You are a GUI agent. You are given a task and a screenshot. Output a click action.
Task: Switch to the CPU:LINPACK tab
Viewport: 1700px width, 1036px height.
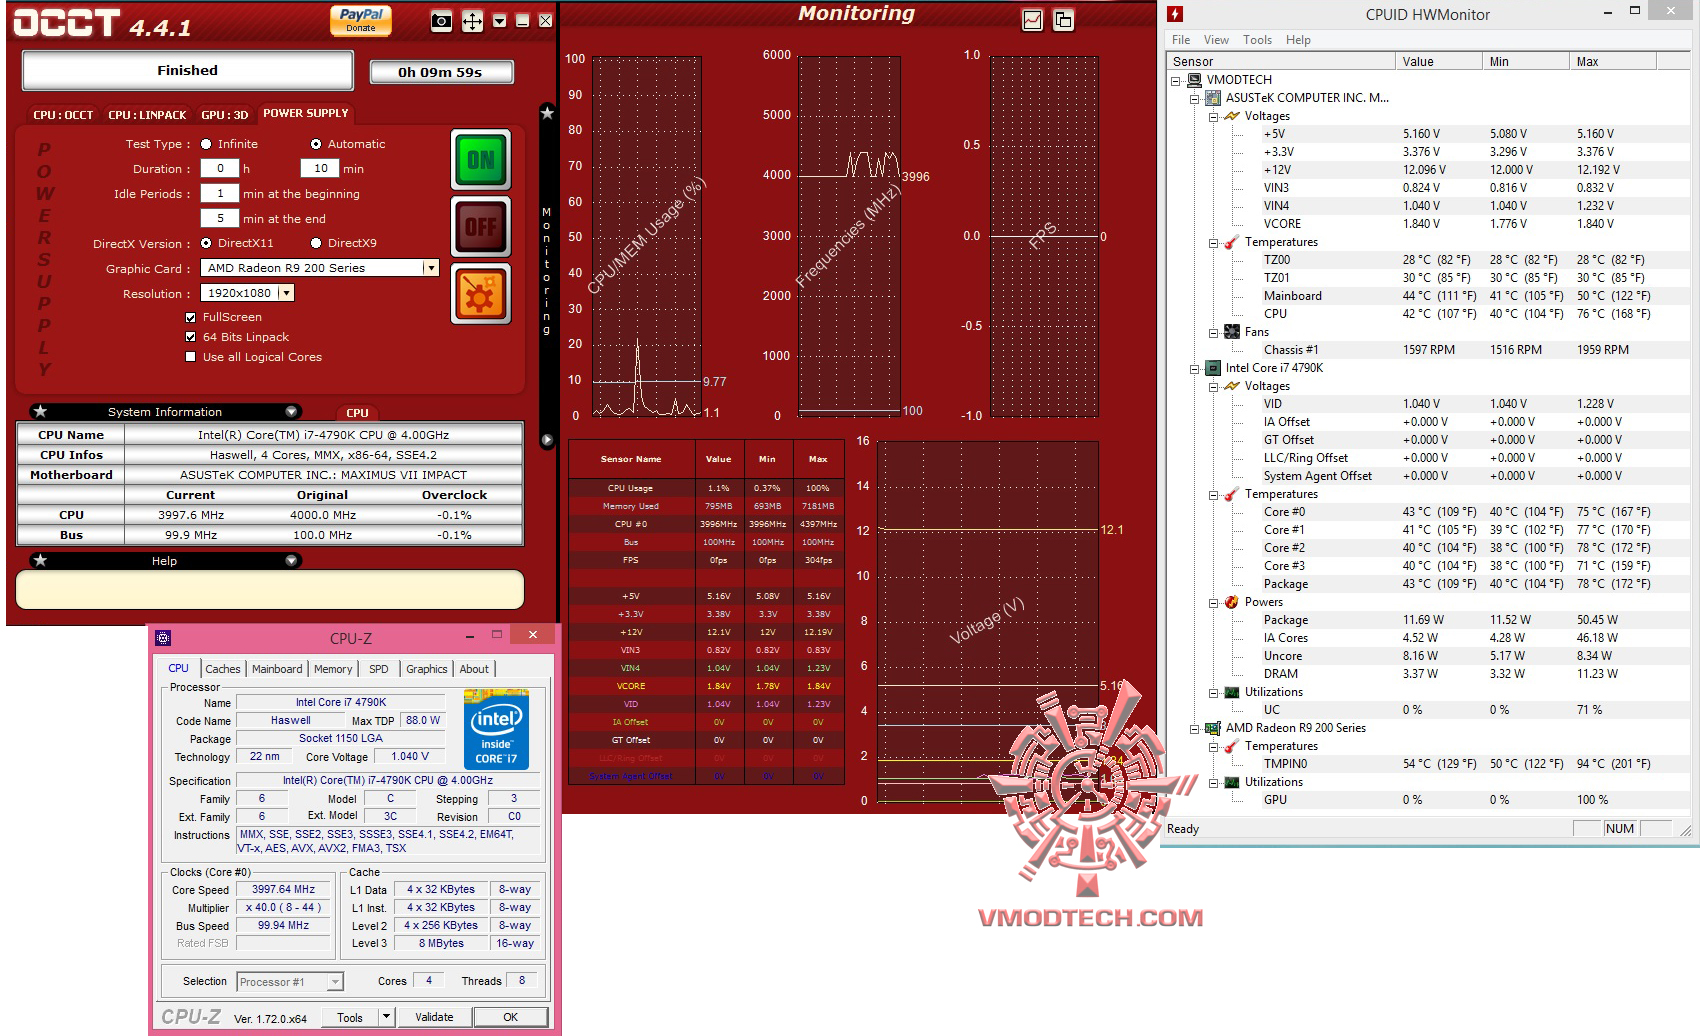pos(147,115)
